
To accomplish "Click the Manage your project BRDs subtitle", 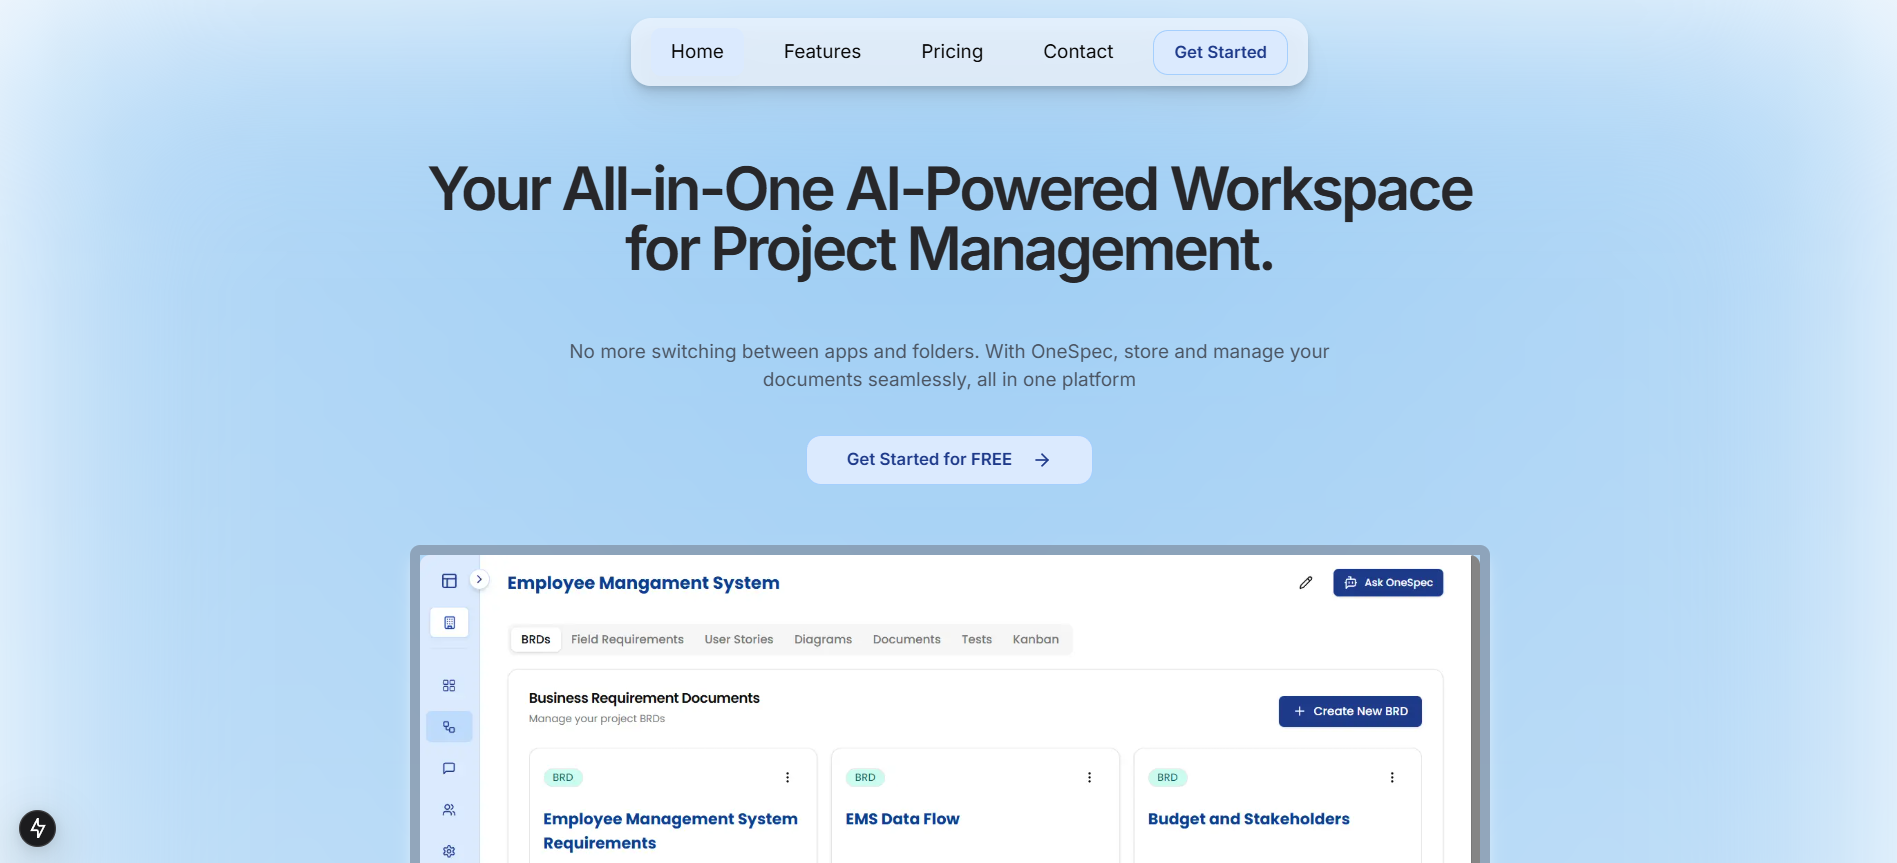I will coord(597,719).
